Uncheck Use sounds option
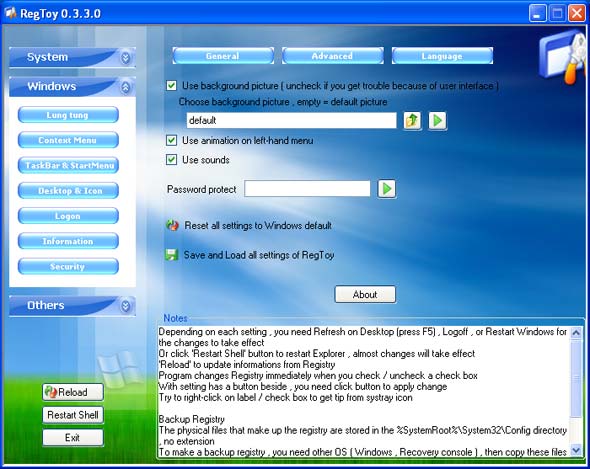This screenshot has height=469, width=590. click(171, 160)
